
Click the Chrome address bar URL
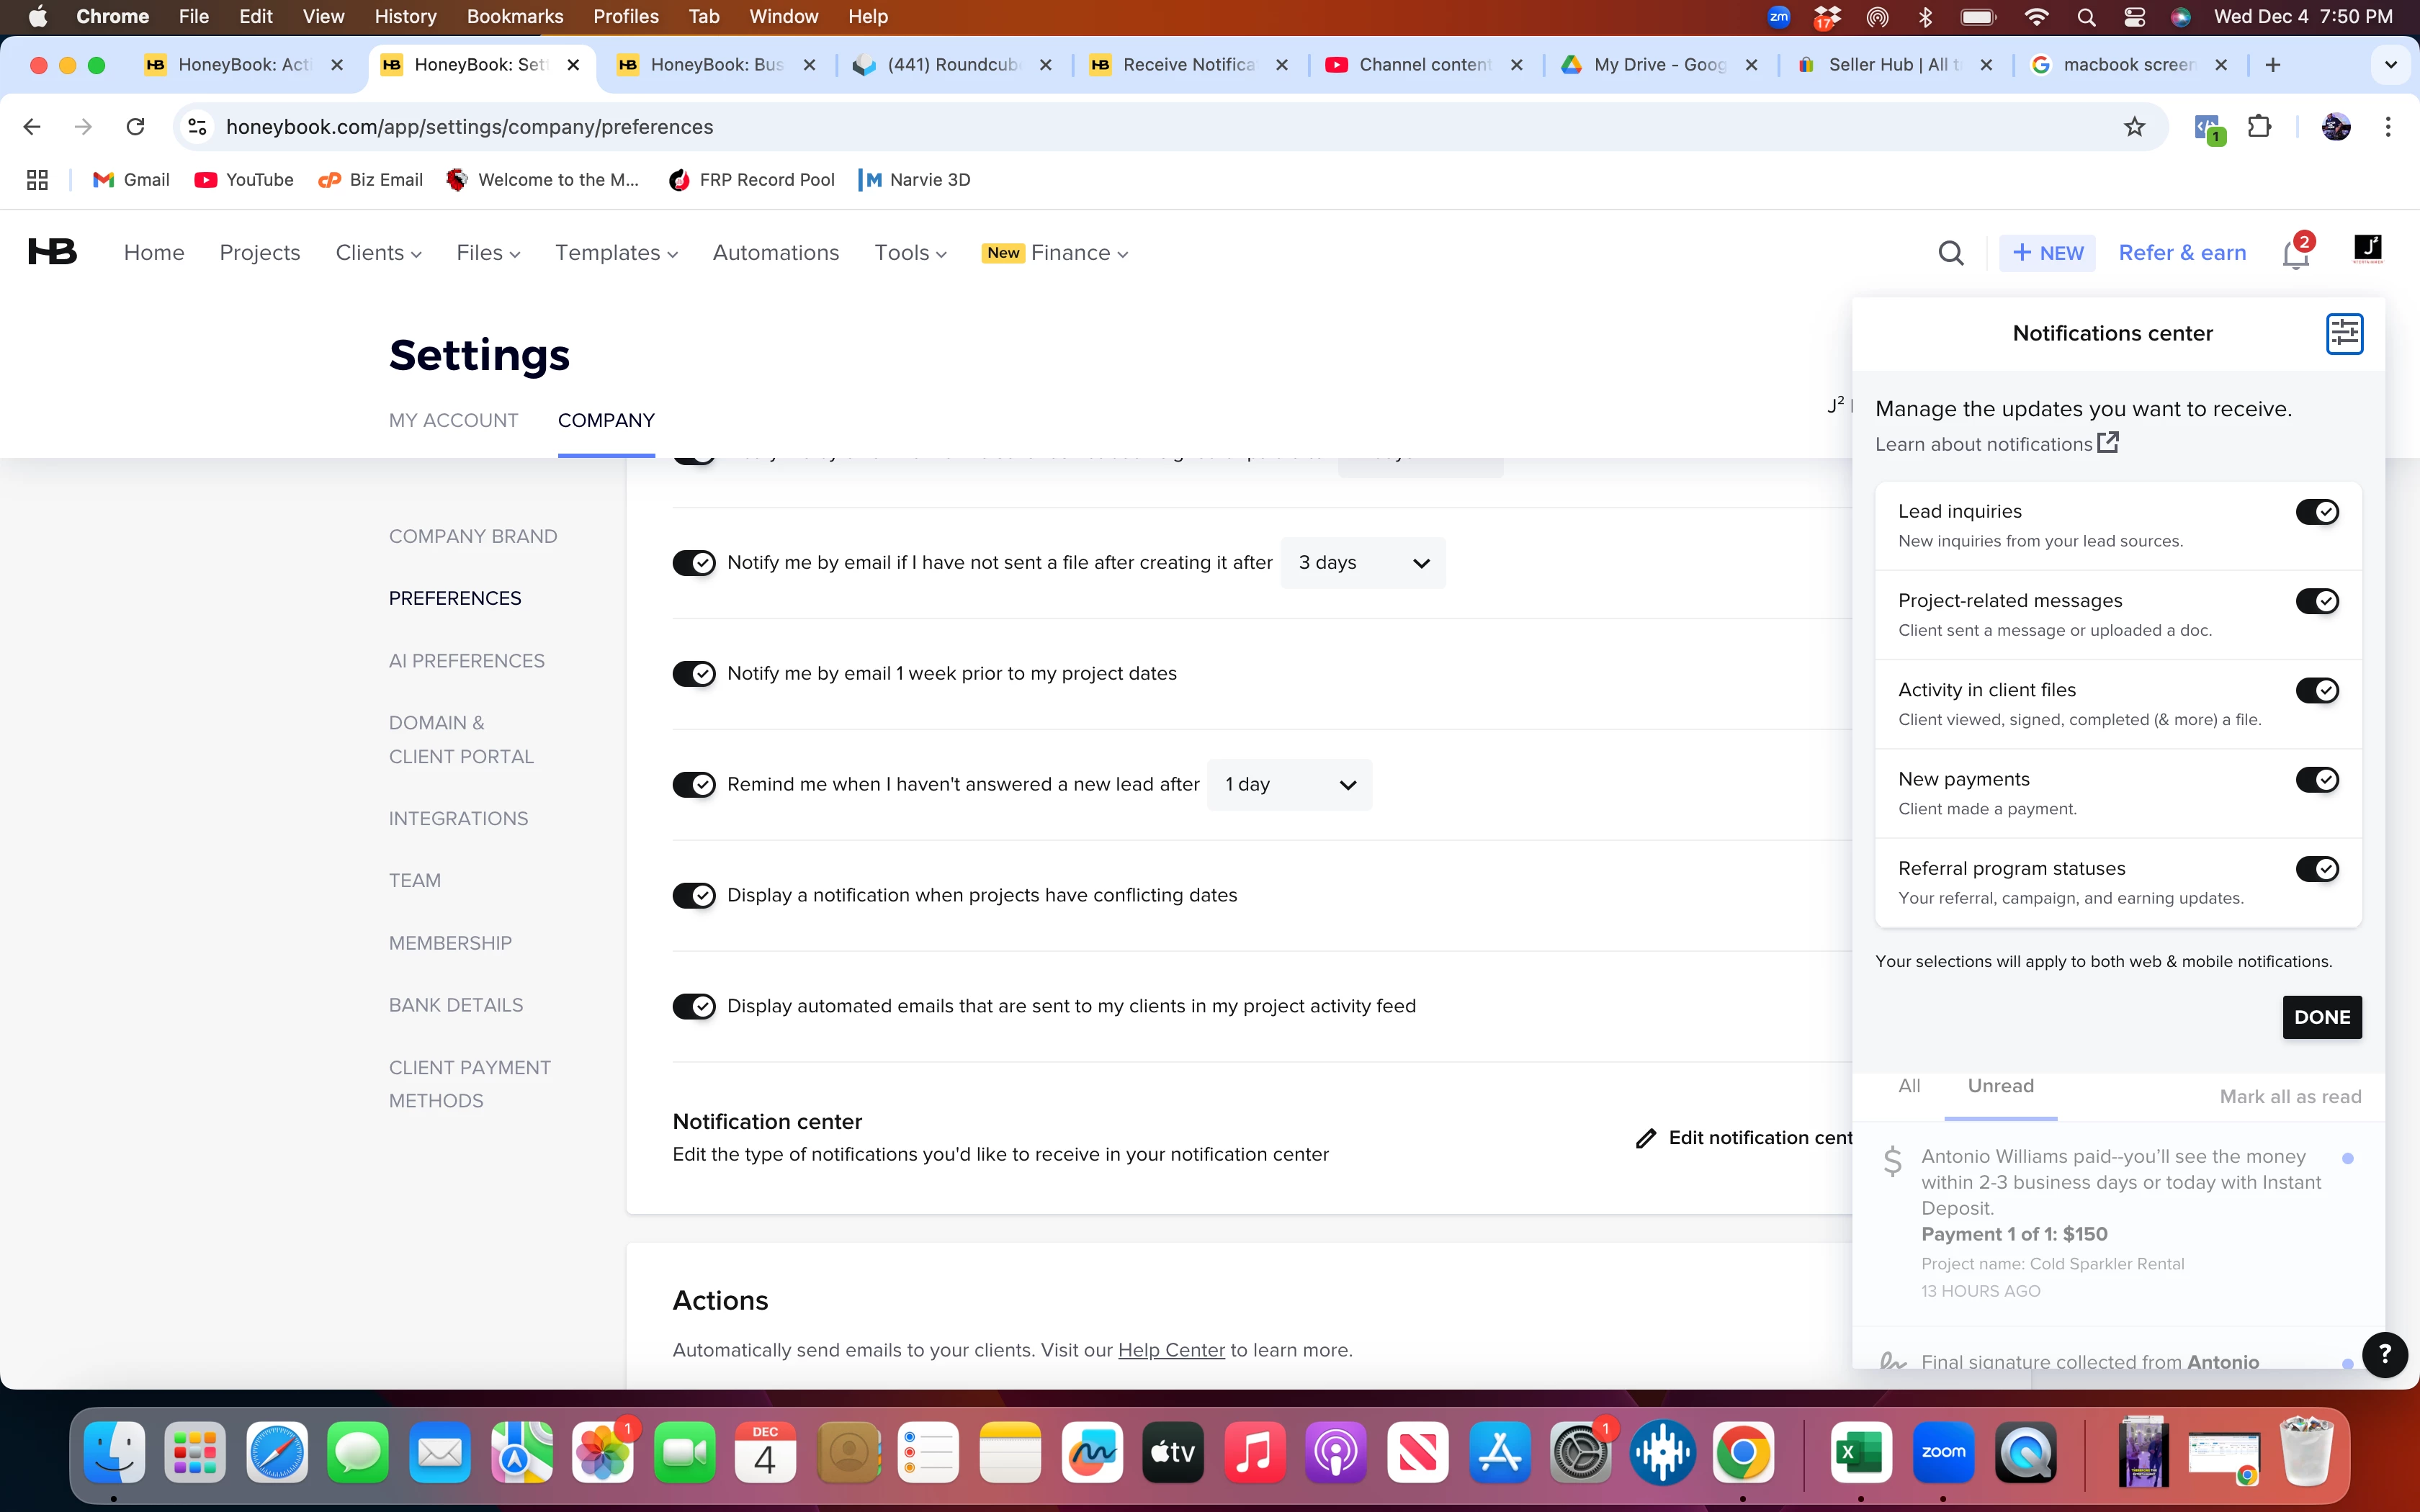click(470, 127)
